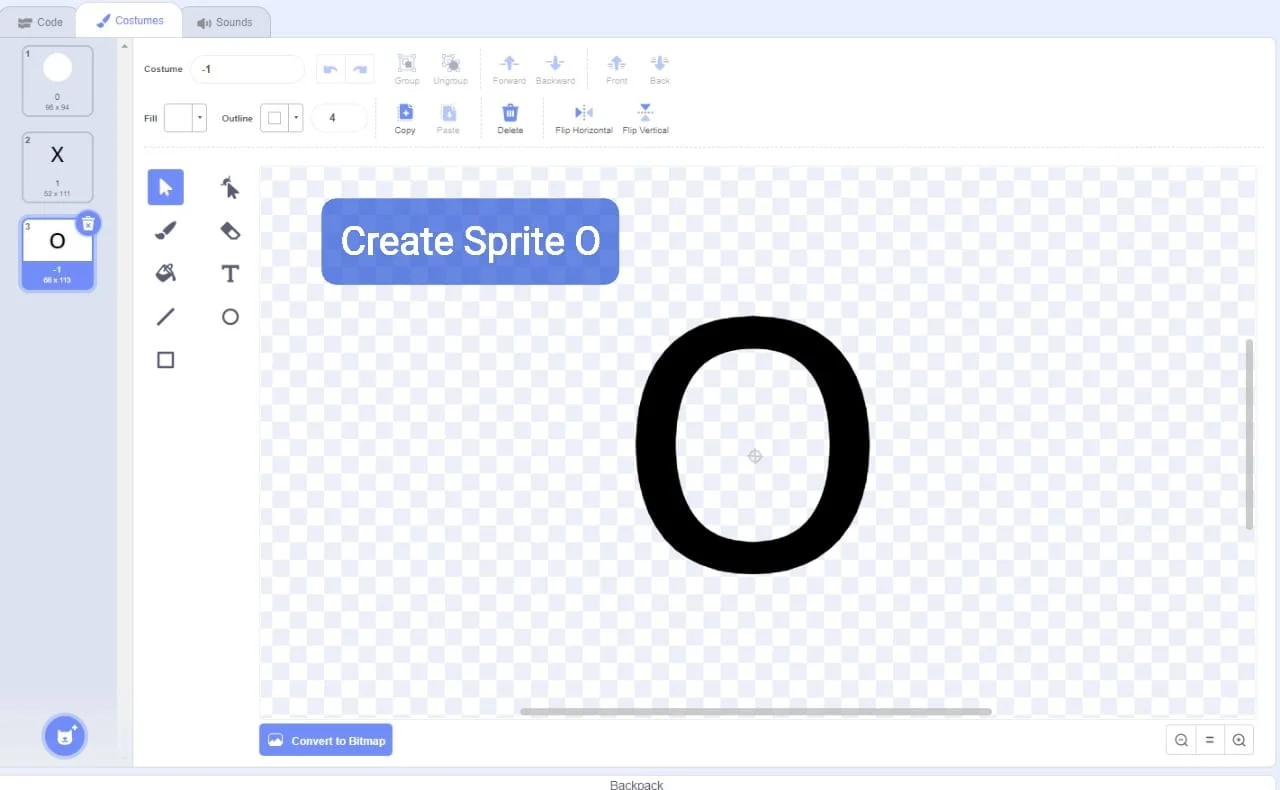Select the Line tool
This screenshot has width=1280, height=790.
(166, 317)
